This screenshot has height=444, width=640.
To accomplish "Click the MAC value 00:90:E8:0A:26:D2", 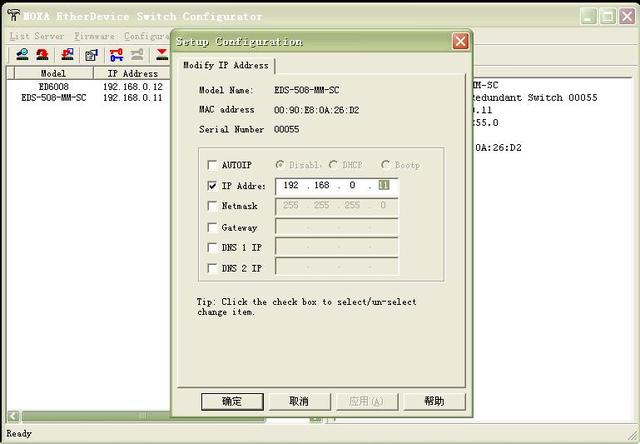I will tap(316, 110).
